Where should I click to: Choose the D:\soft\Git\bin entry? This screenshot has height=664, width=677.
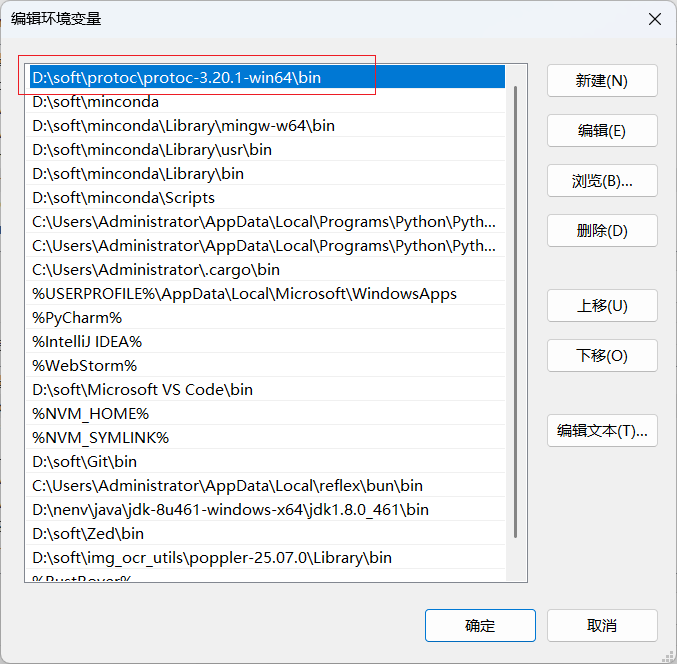click(x=85, y=462)
